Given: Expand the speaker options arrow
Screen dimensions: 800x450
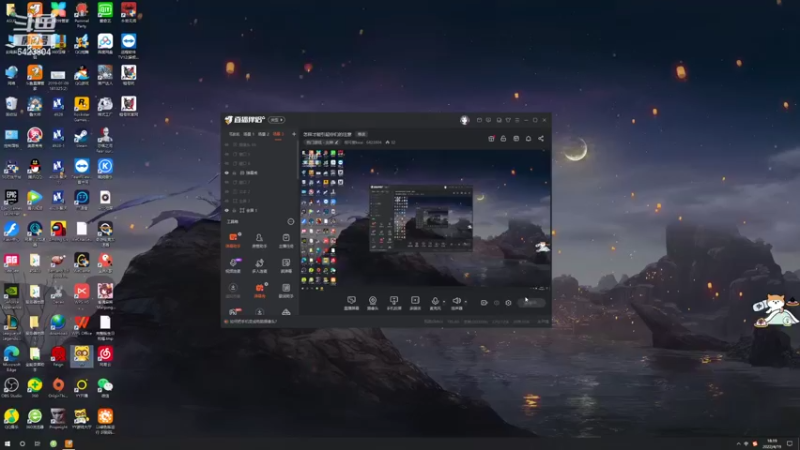Looking at the screenshot, I should coord(465,302).
